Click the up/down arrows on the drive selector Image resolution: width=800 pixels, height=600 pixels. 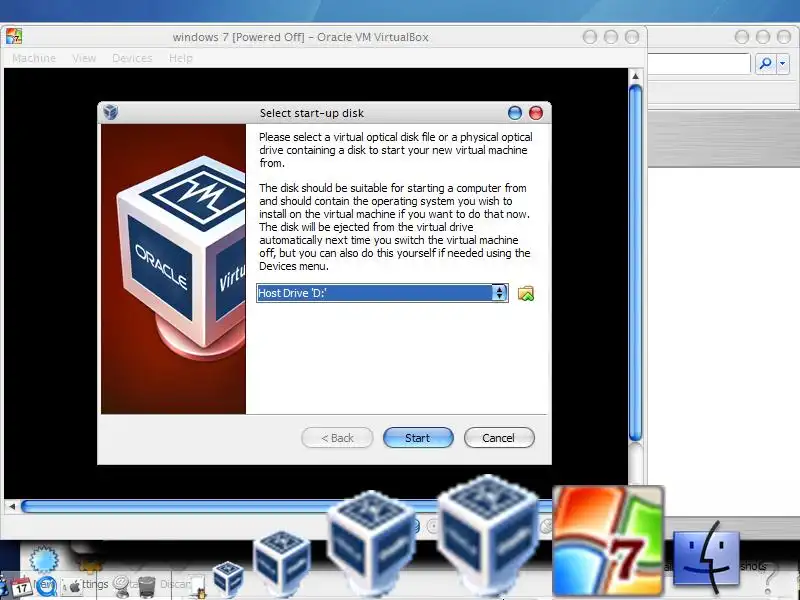[x=499, y=293]
